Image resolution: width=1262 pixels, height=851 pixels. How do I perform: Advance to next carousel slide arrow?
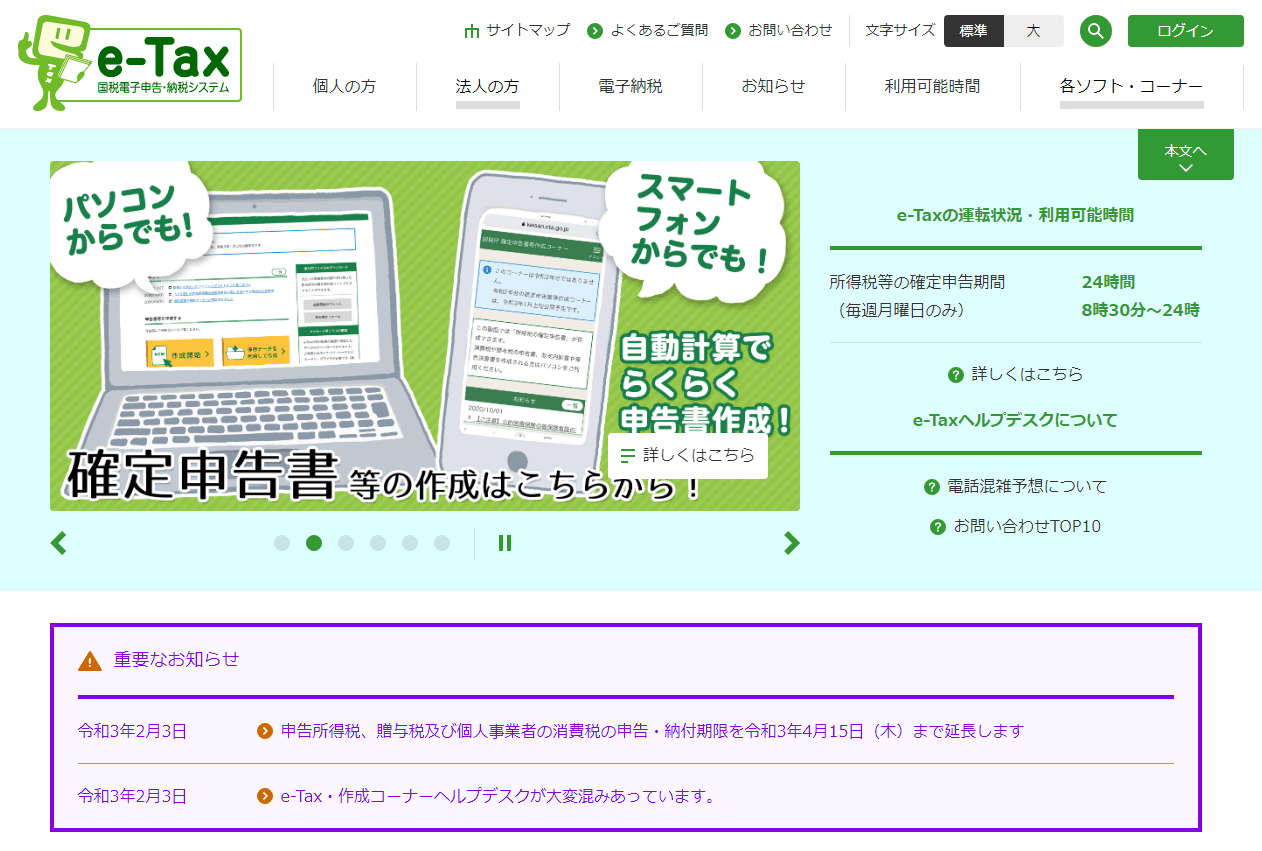pyautogui.click(x=791, y=543)
